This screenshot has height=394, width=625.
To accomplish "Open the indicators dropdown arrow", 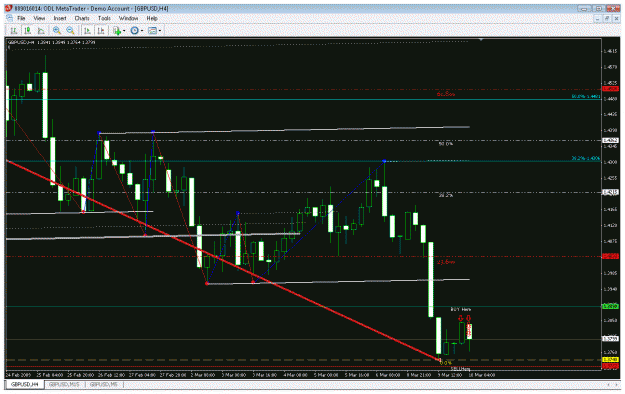I will click(124, 31).
